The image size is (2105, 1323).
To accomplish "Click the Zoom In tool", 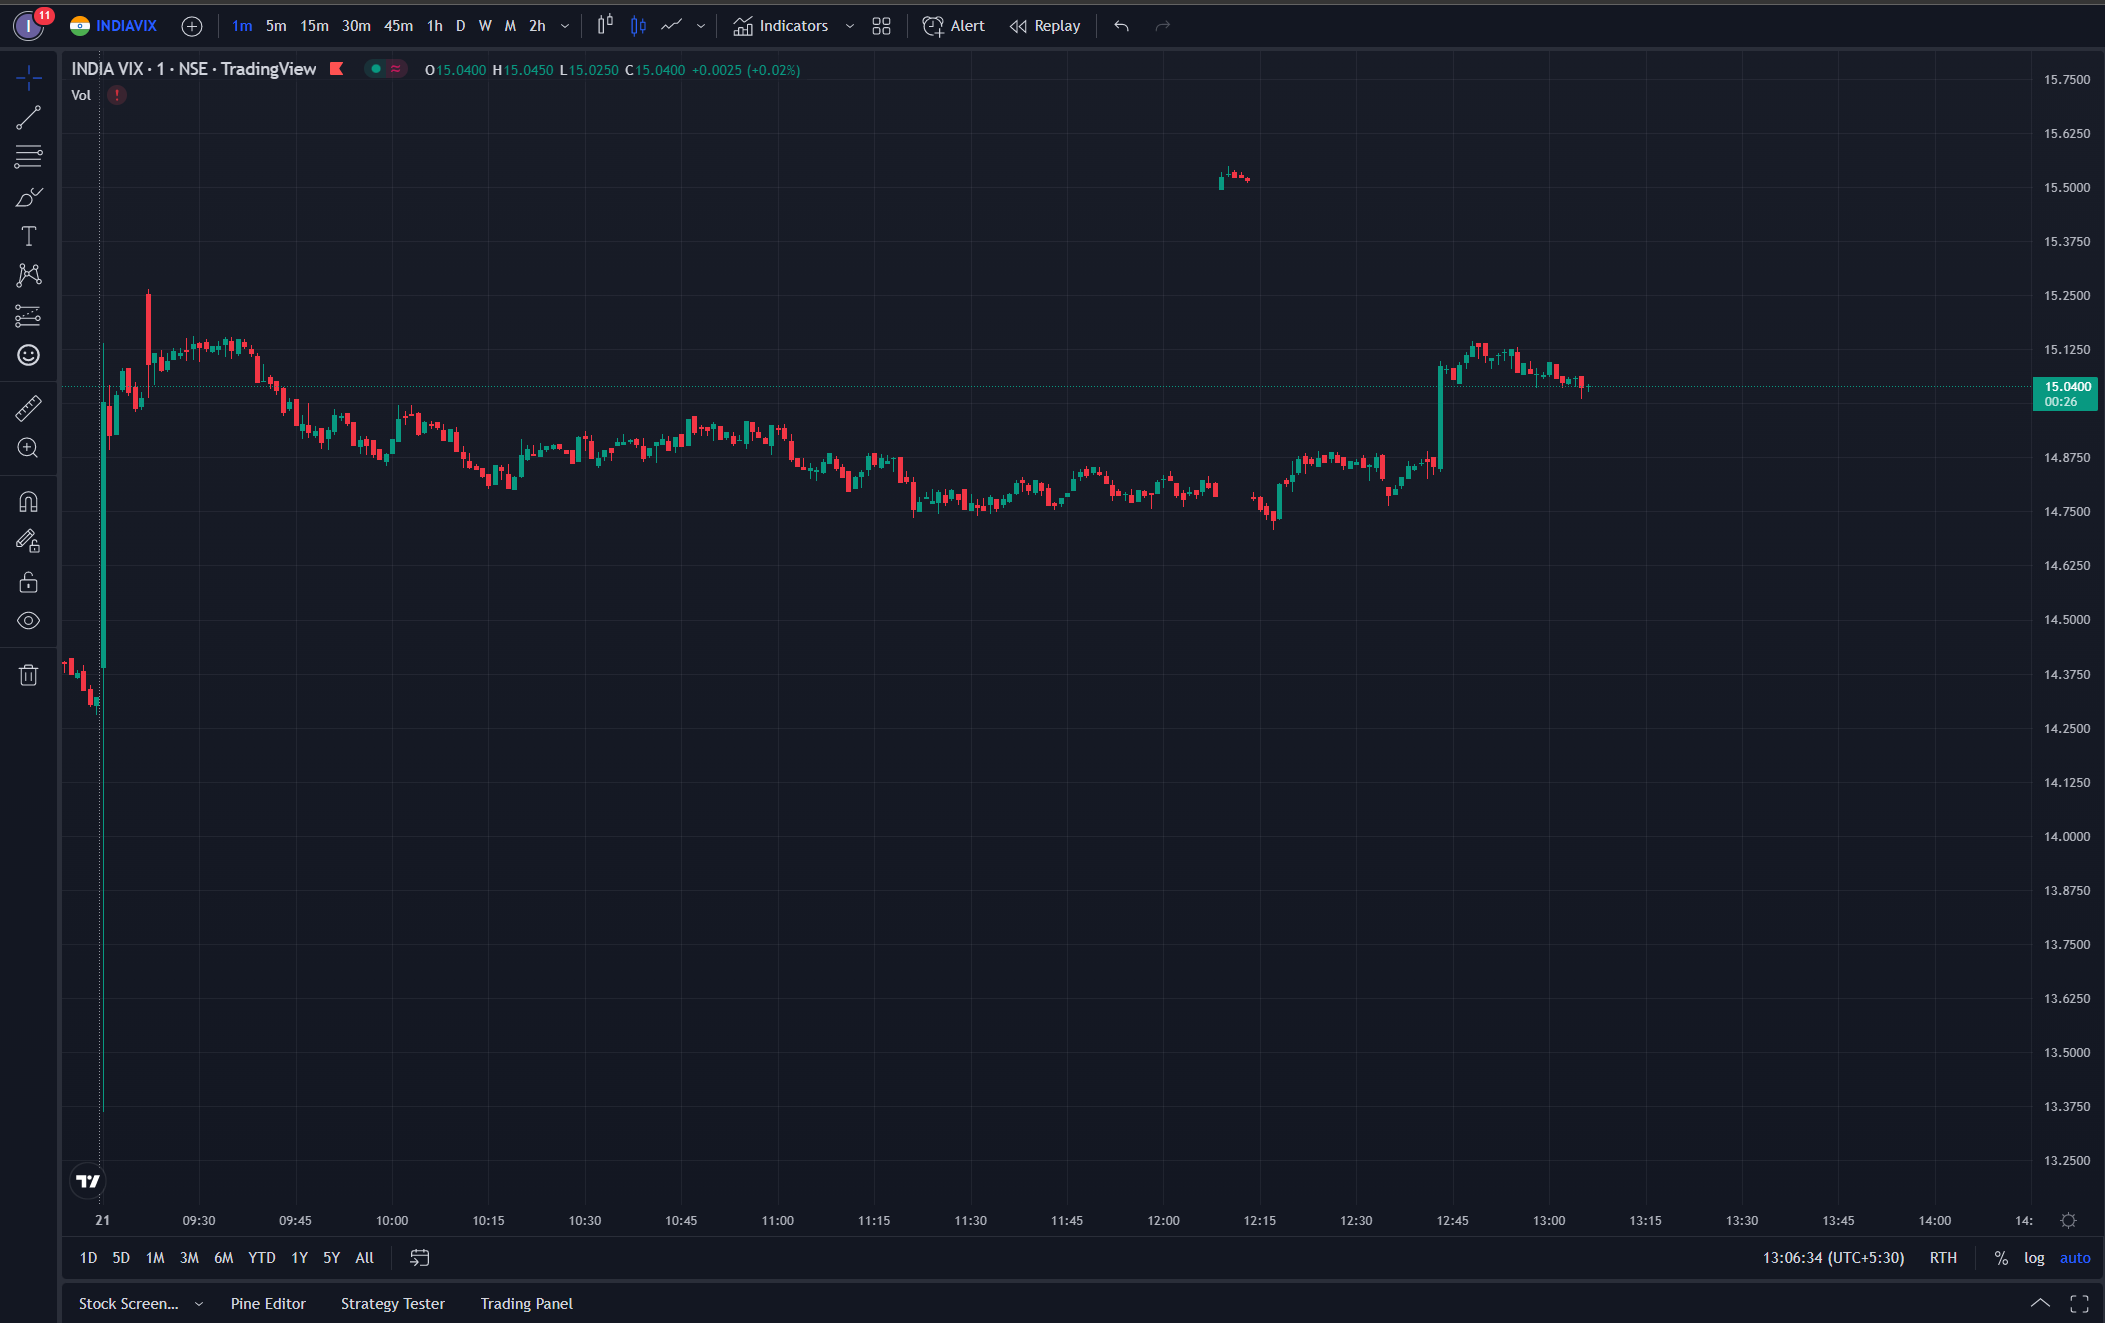I will [x=28, y=448].
